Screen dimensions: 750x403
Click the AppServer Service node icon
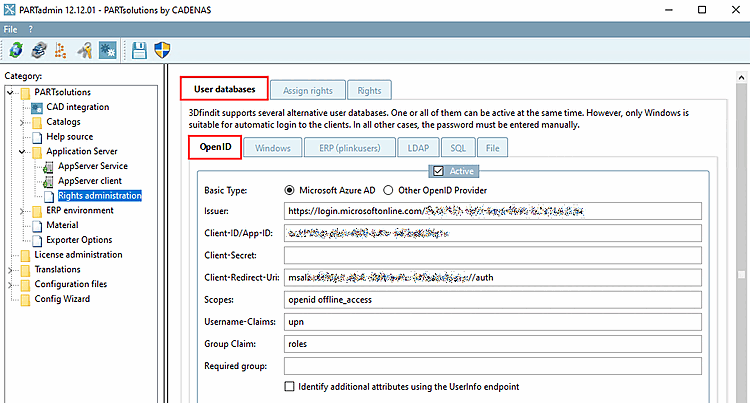(x=48, y=167)
